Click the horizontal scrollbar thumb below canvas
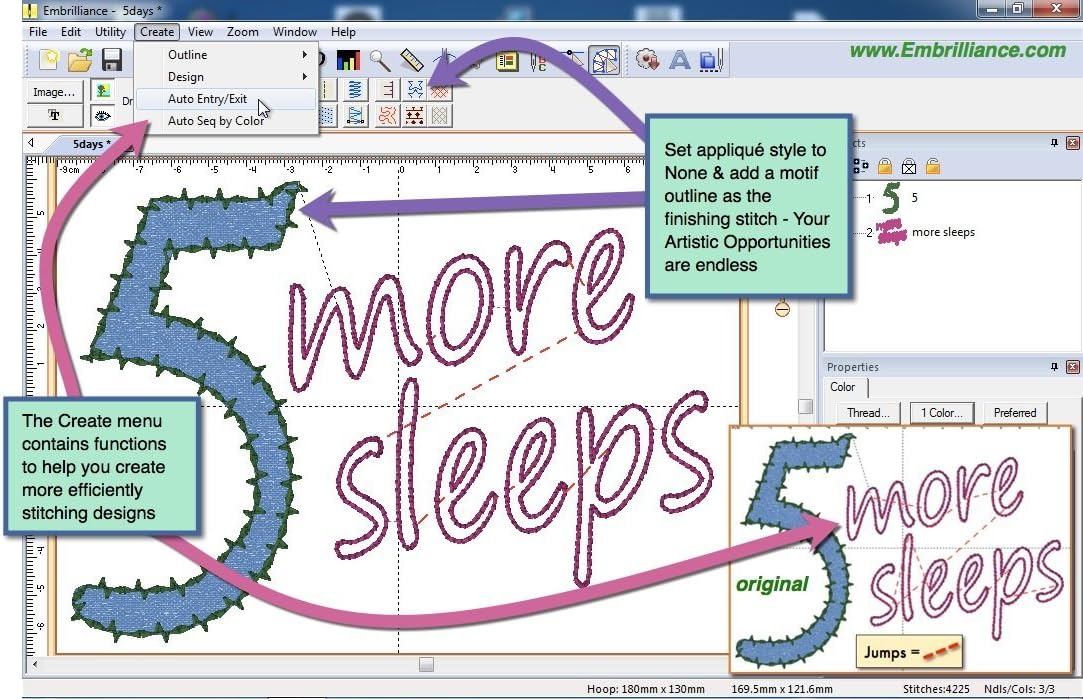 [426, 664]
